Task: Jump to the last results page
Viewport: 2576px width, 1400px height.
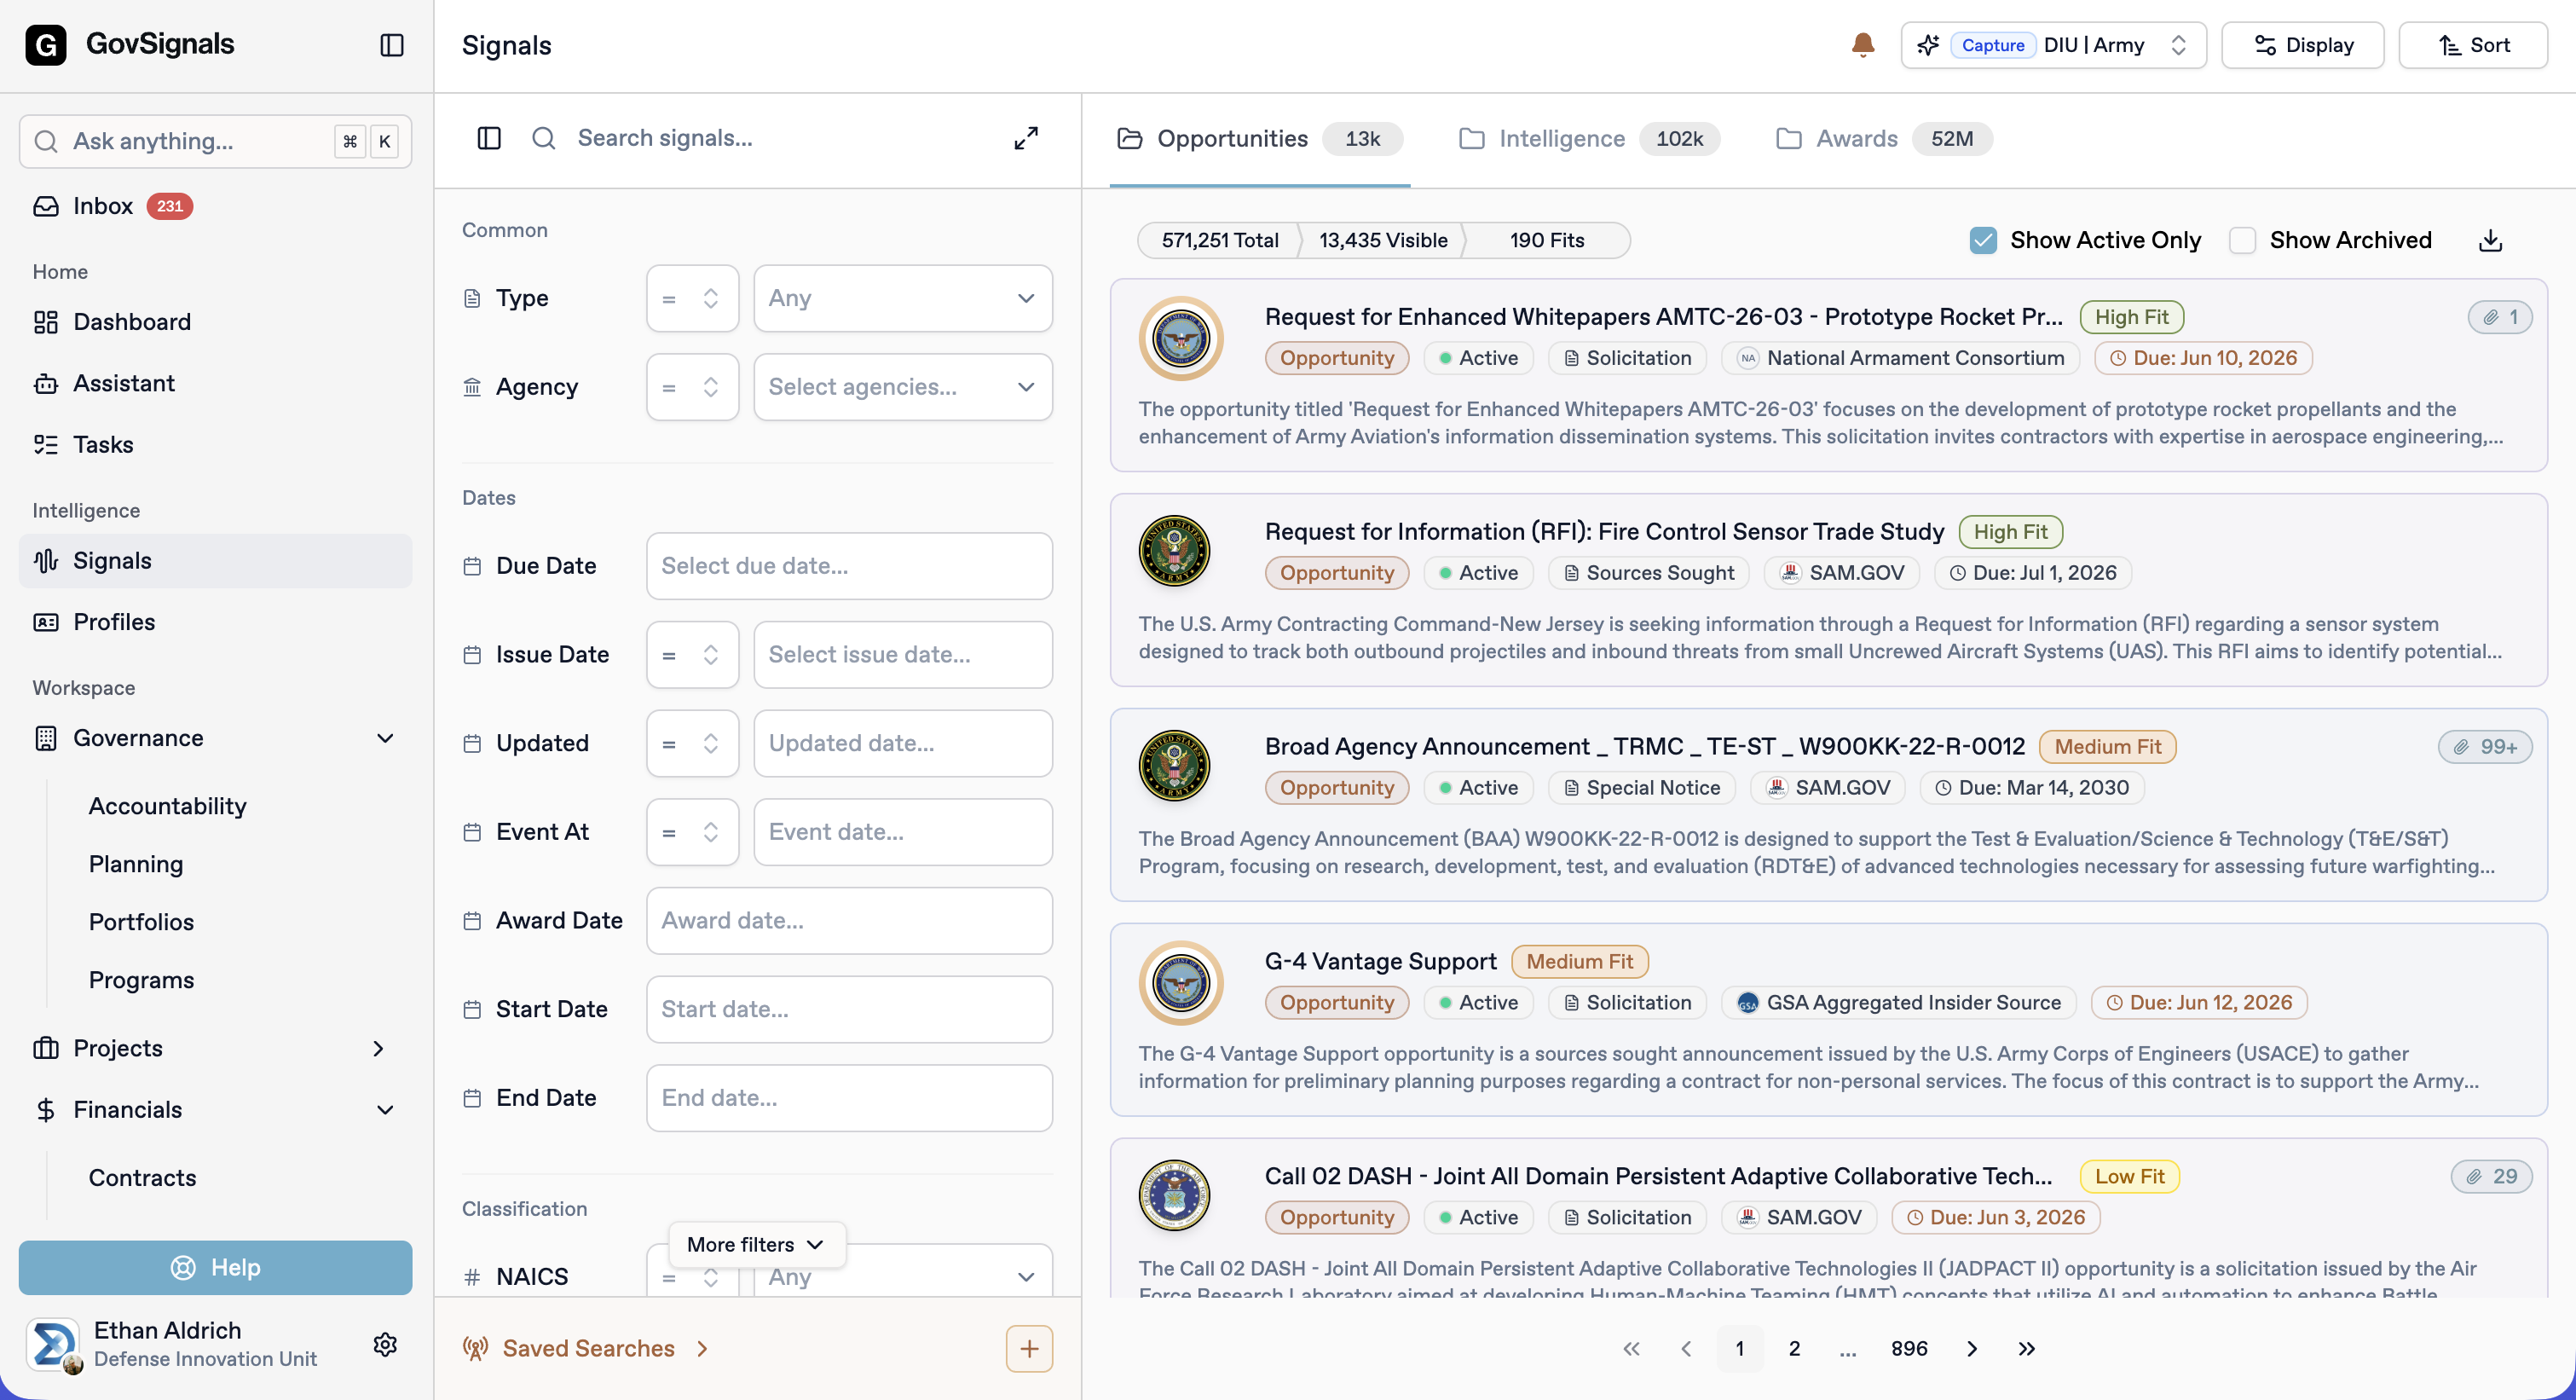Action: (x=2026, y=1348)
